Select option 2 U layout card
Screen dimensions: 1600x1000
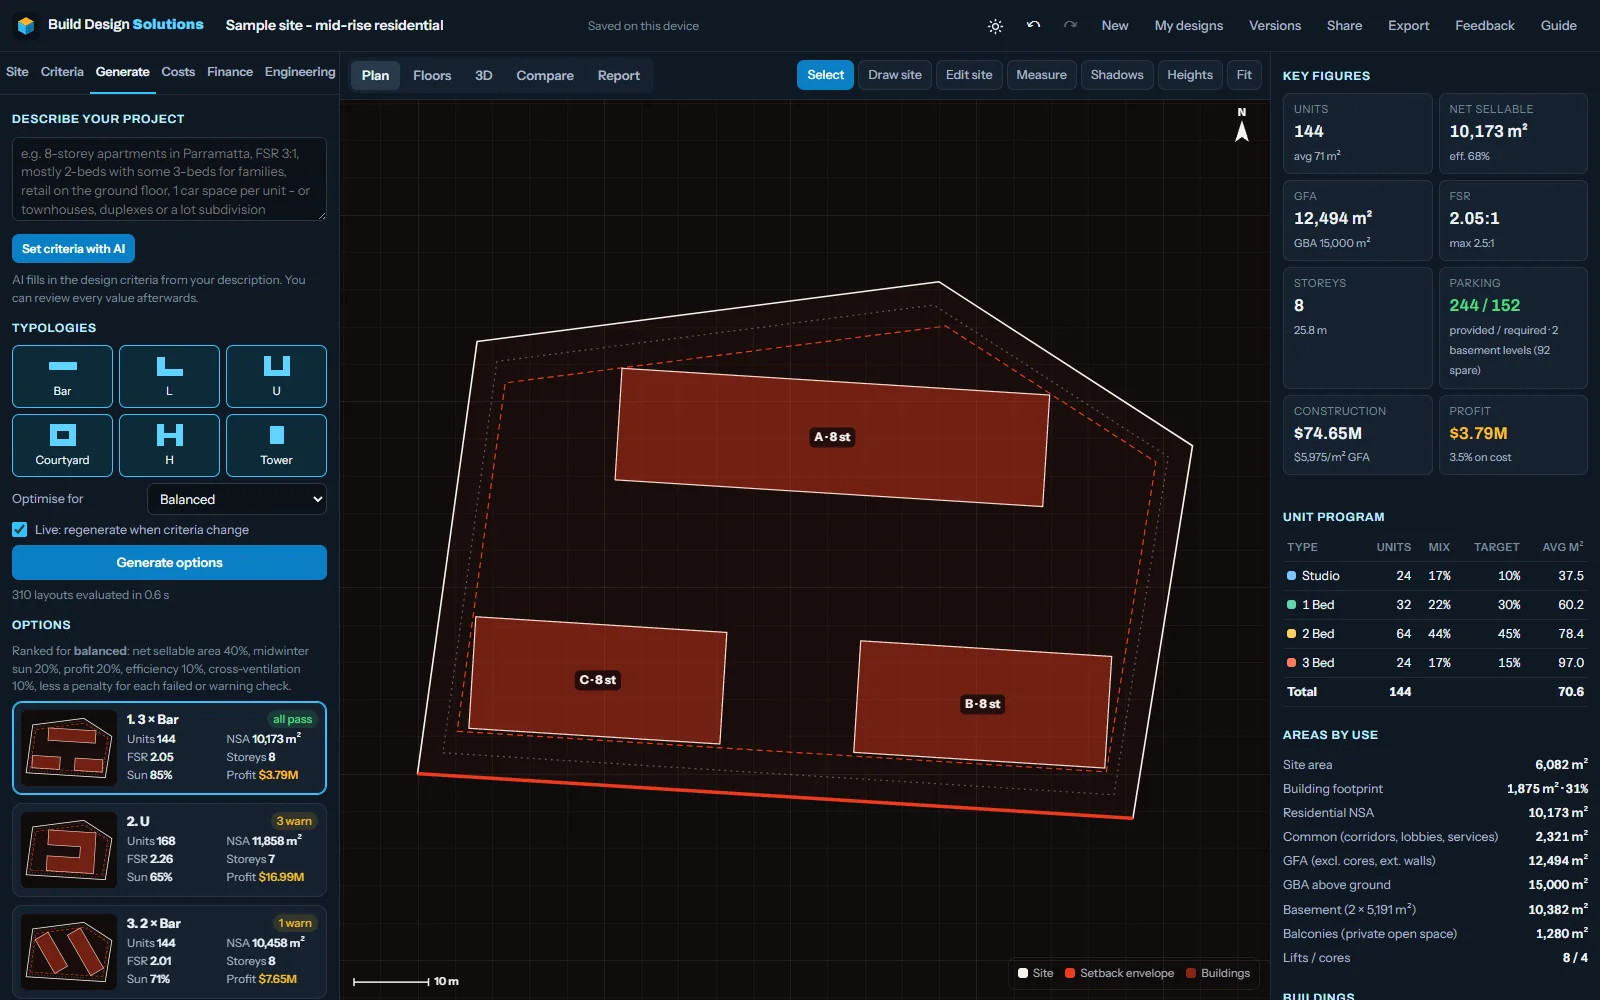169,850
